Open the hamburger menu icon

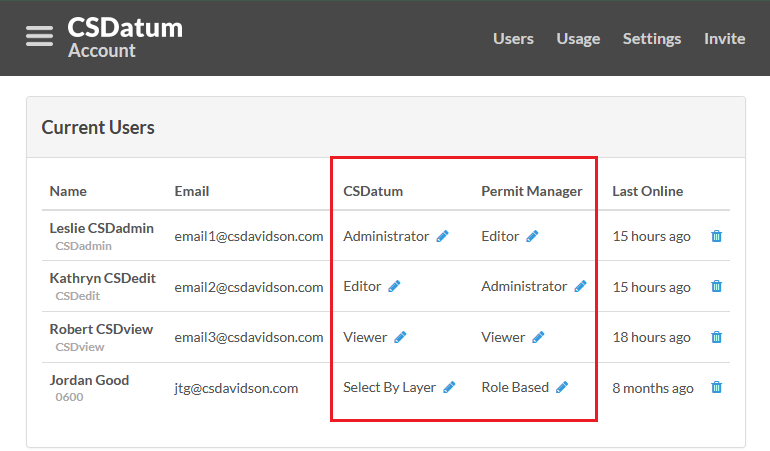pyautogui.click(x=39, y=36)
